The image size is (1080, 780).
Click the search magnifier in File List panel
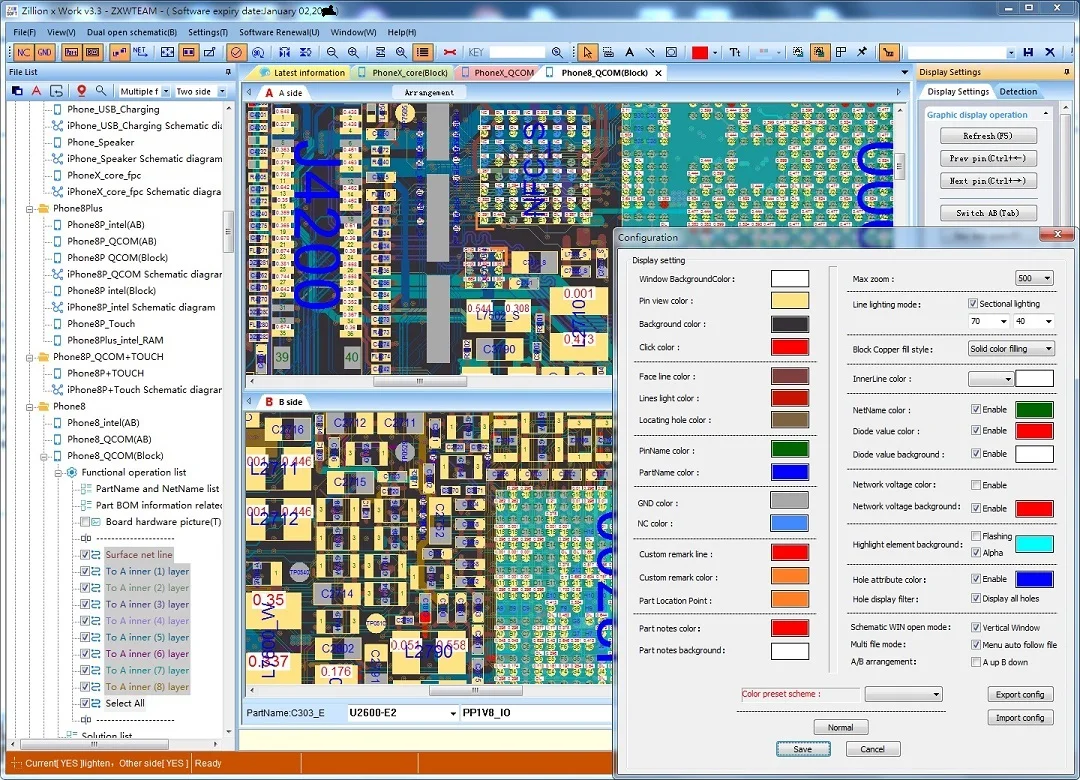click(101, 90)
